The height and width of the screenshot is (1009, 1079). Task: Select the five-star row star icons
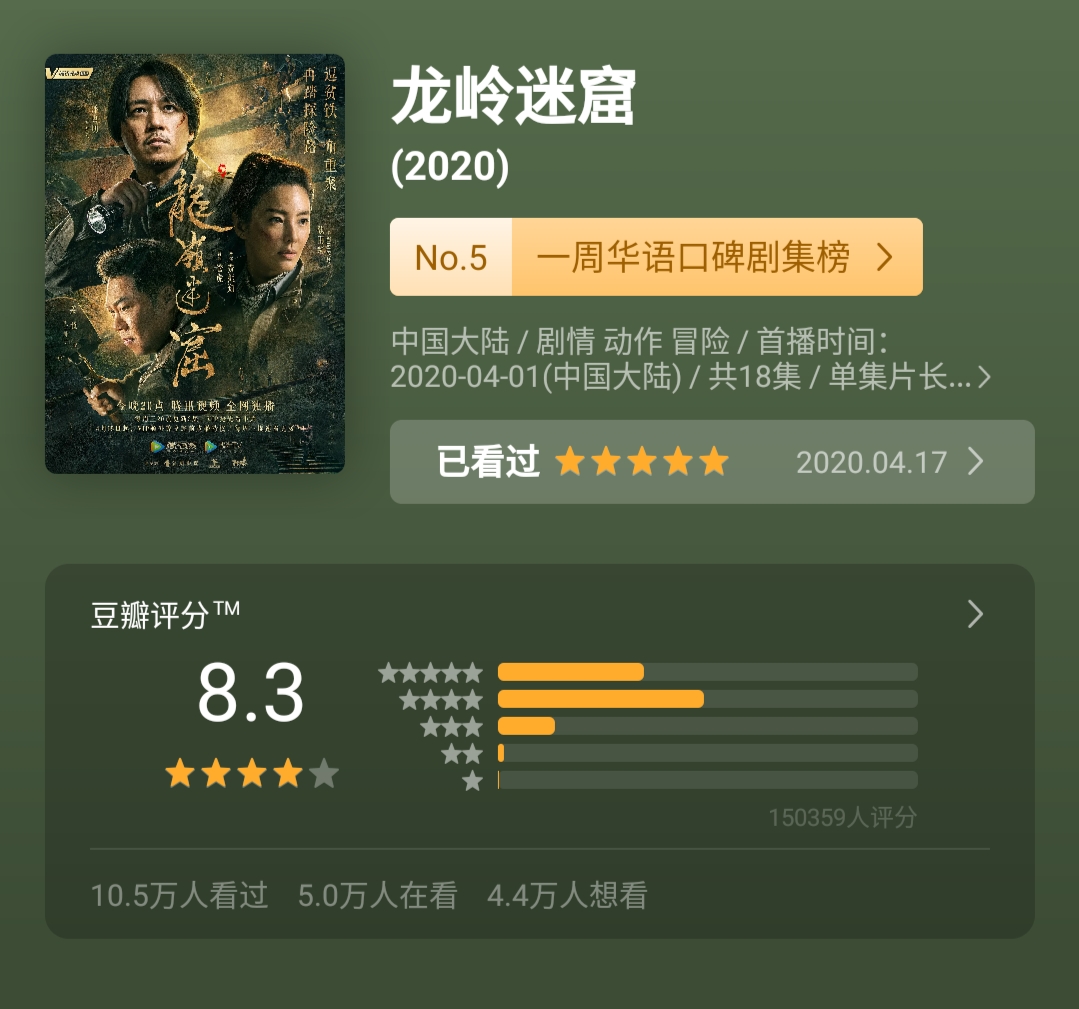point(430,672)
